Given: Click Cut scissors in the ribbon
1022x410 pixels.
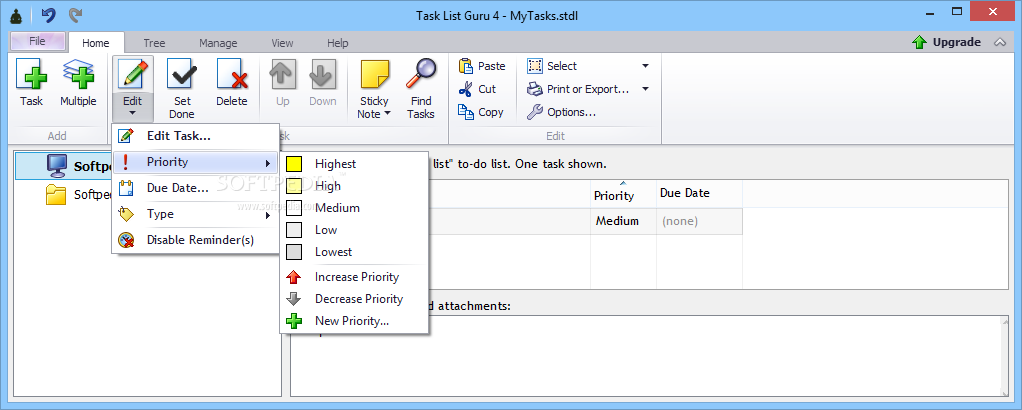Looking at the screenshot, I should tap(478, 89).
